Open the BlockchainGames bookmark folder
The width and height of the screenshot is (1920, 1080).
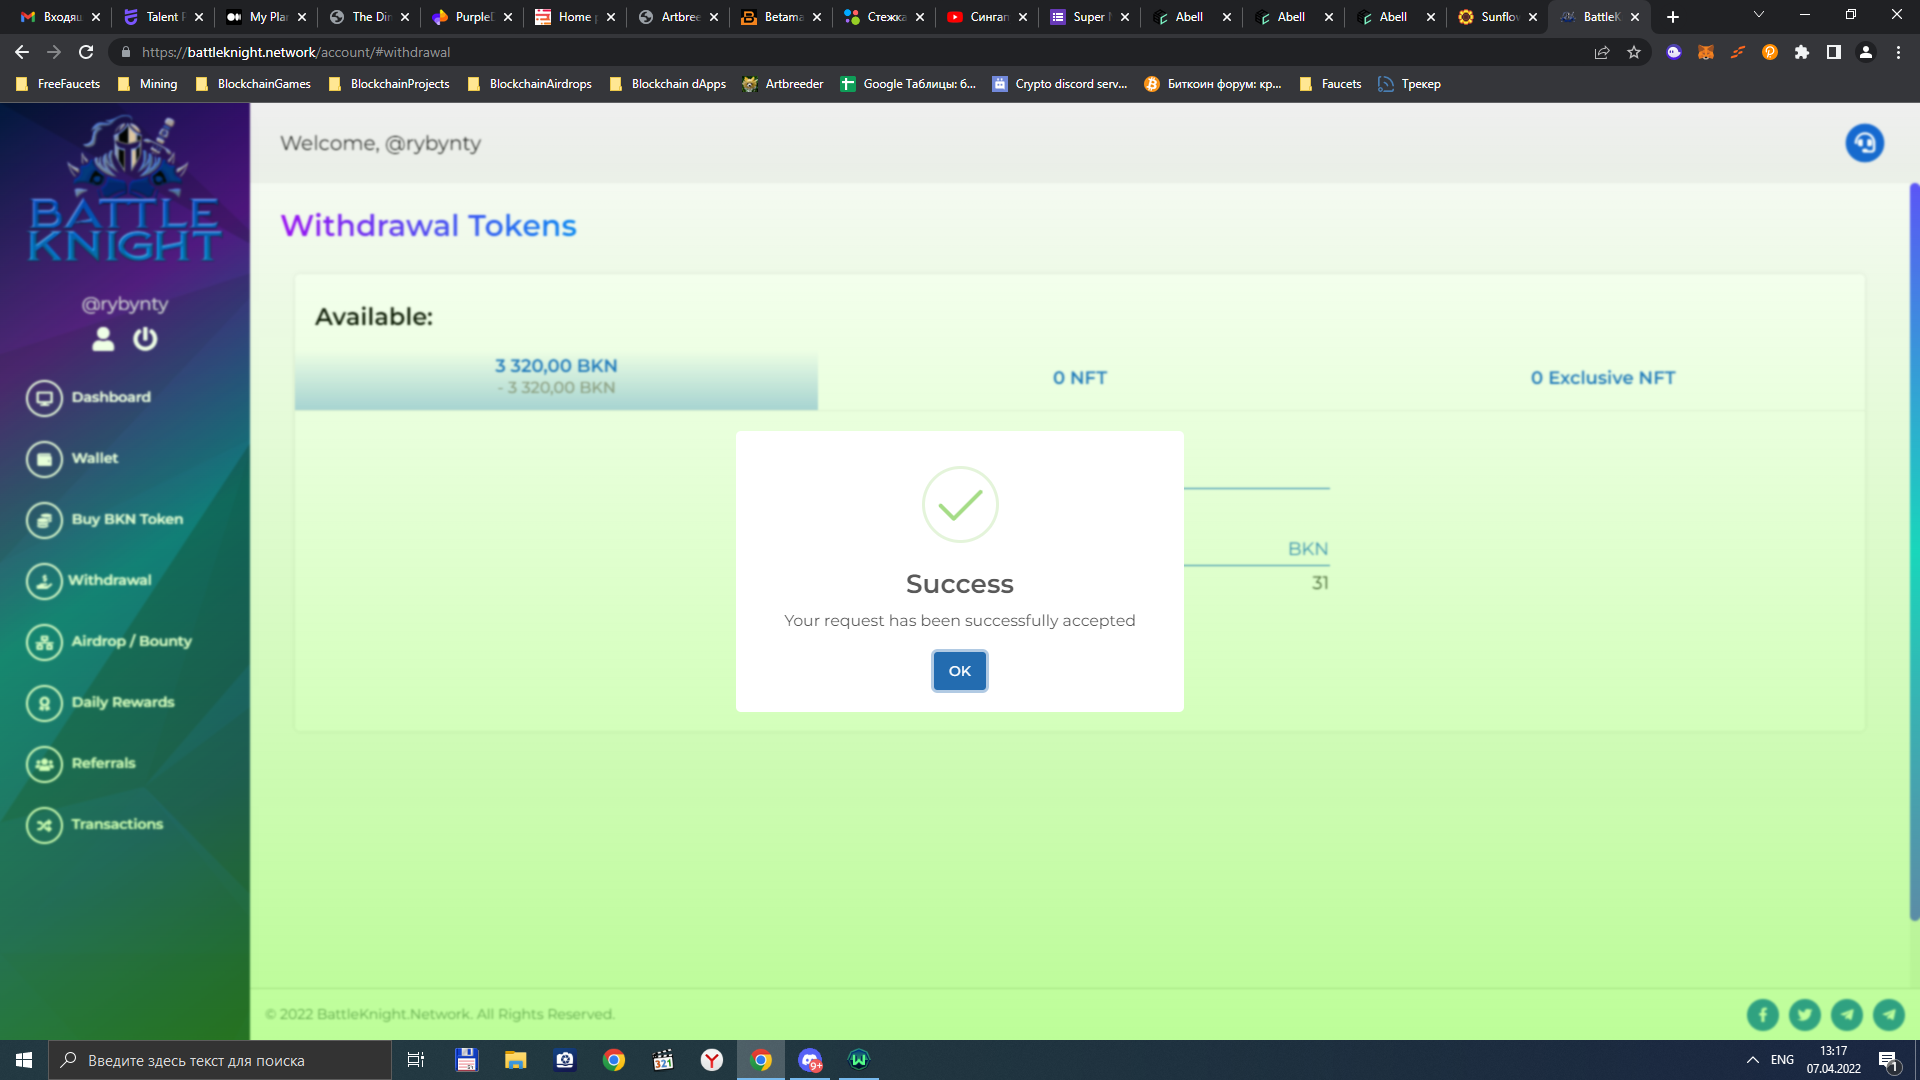click(253, 84)
